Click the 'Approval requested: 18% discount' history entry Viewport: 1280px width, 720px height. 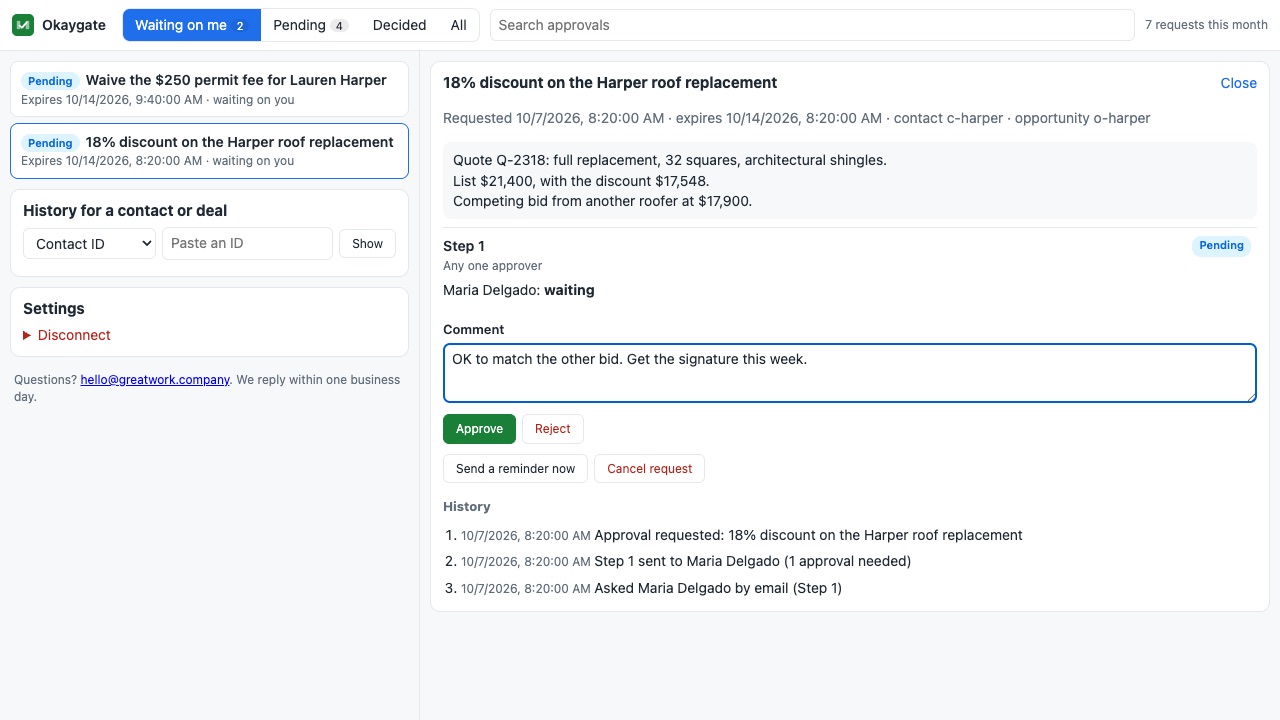808,535
